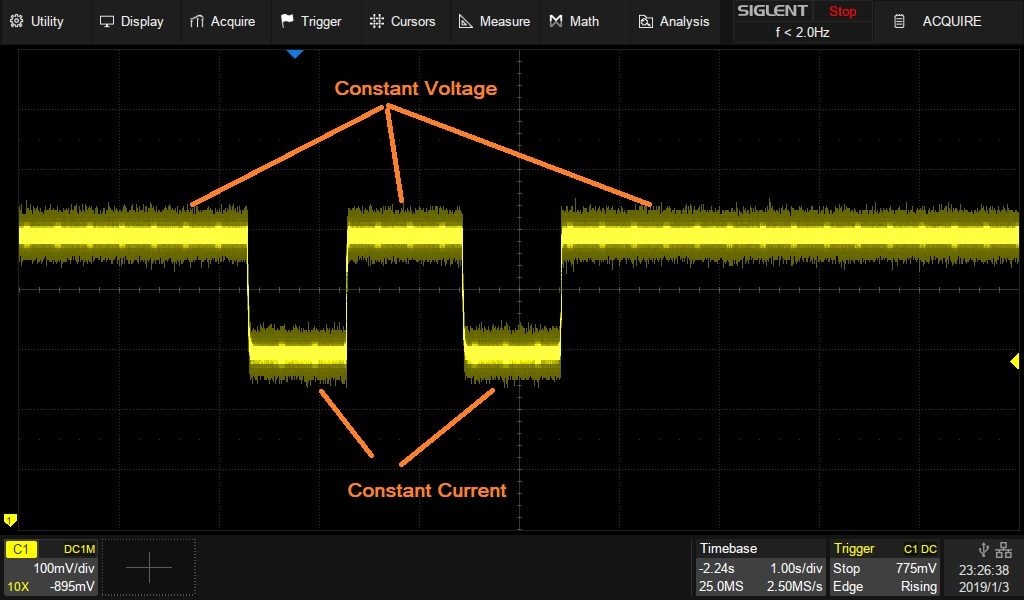Open the Cursors menu
This screenshot has height=600, width=1024.
[x=402, y=21]
